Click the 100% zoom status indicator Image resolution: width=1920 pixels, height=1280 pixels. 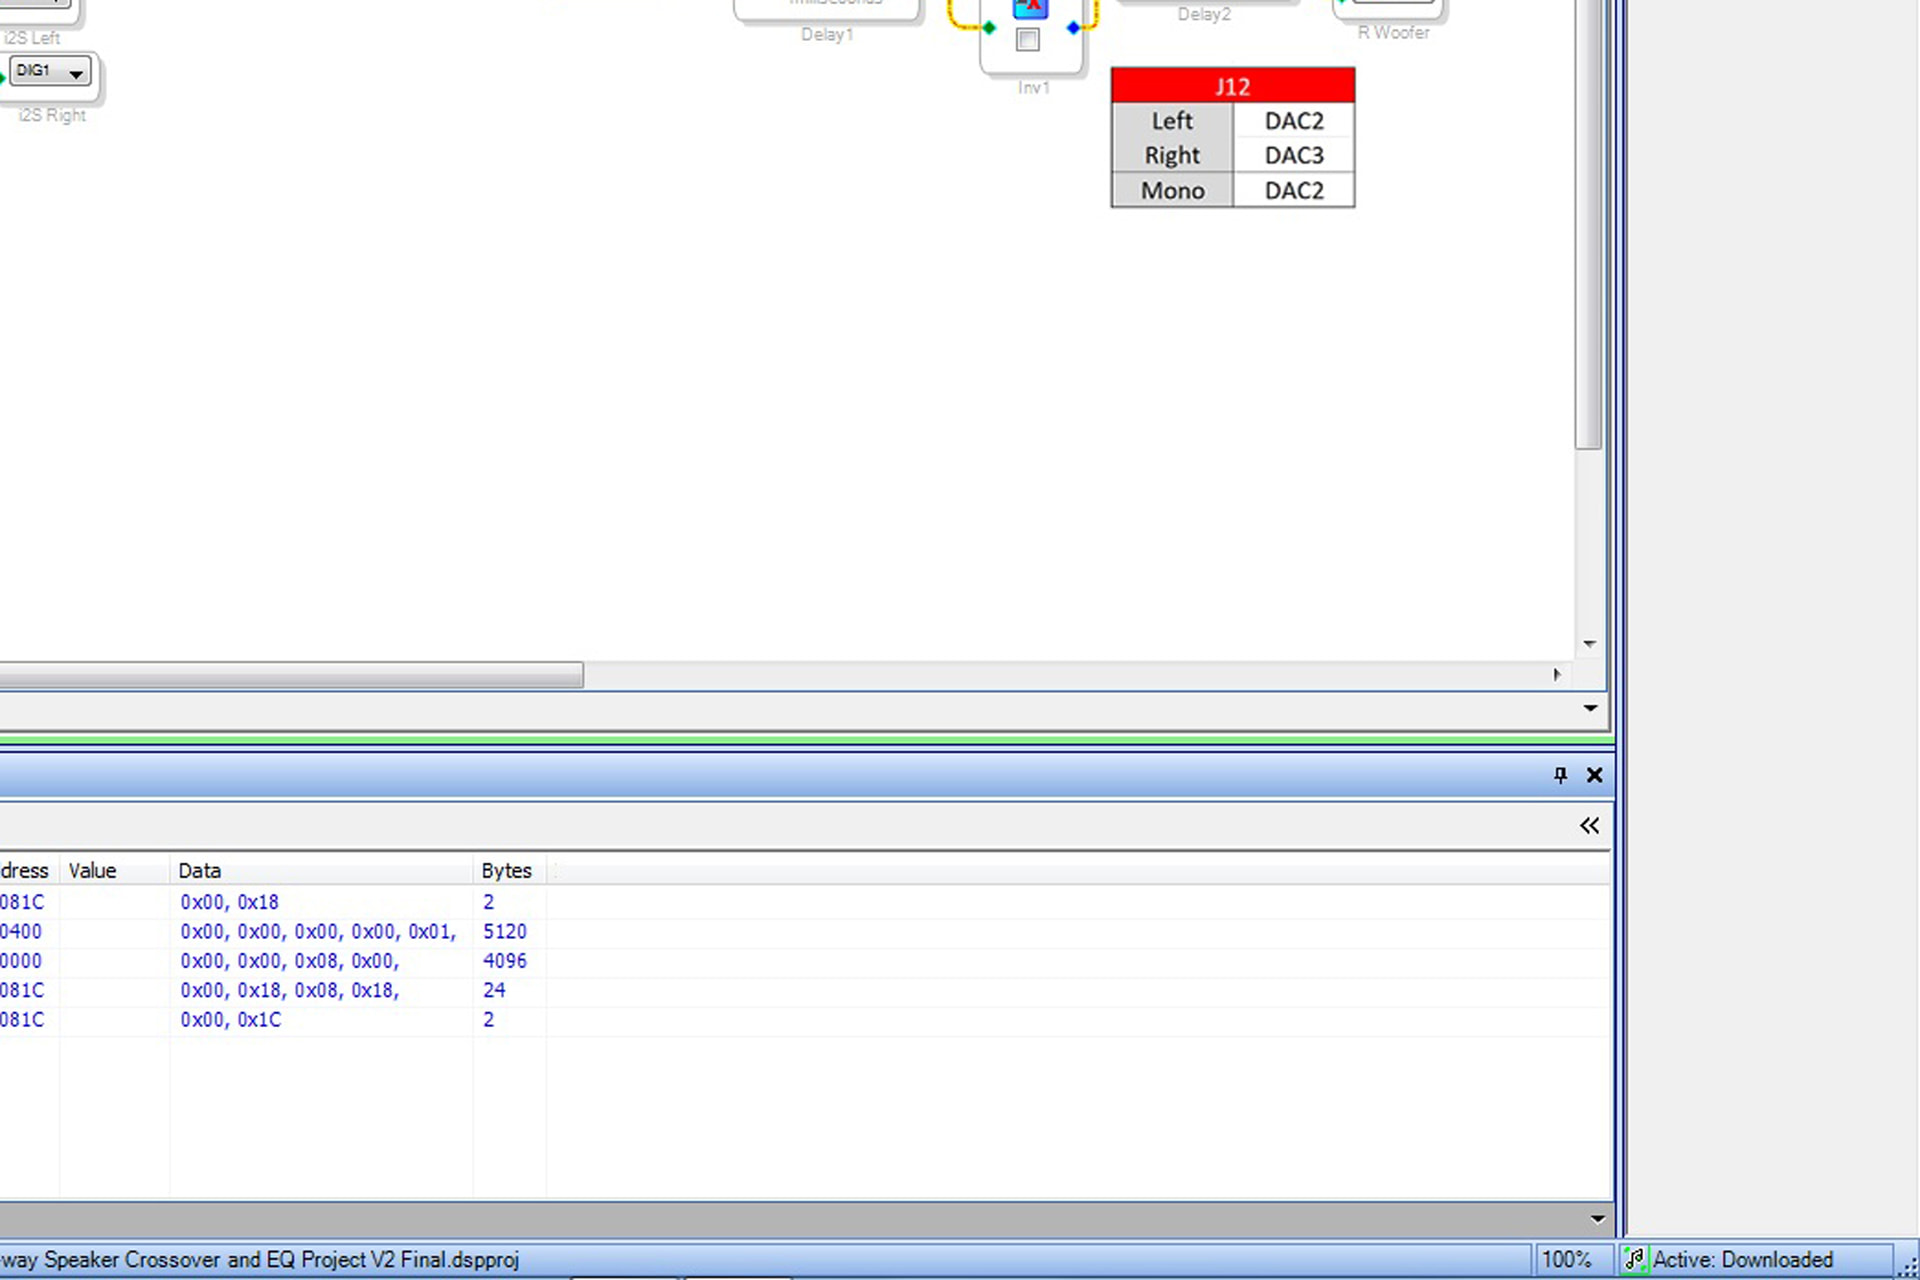click(1566, 1259)
